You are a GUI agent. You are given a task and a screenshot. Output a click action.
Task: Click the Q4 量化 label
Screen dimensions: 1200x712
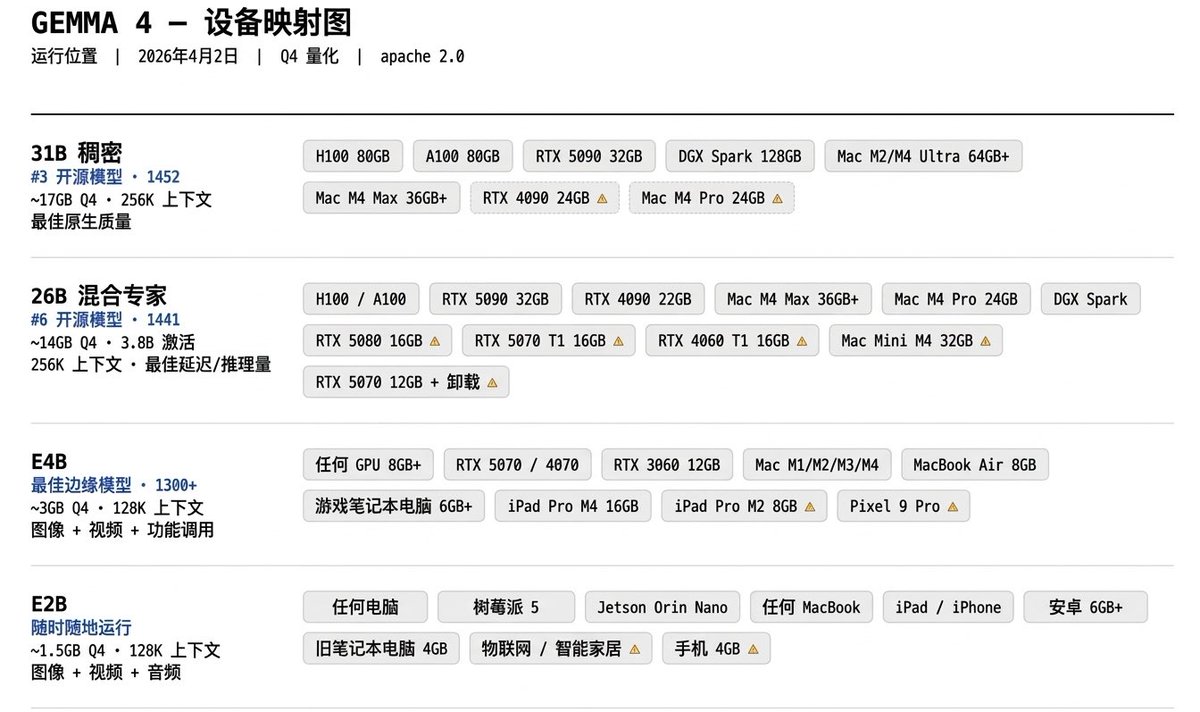coord(309,57)
